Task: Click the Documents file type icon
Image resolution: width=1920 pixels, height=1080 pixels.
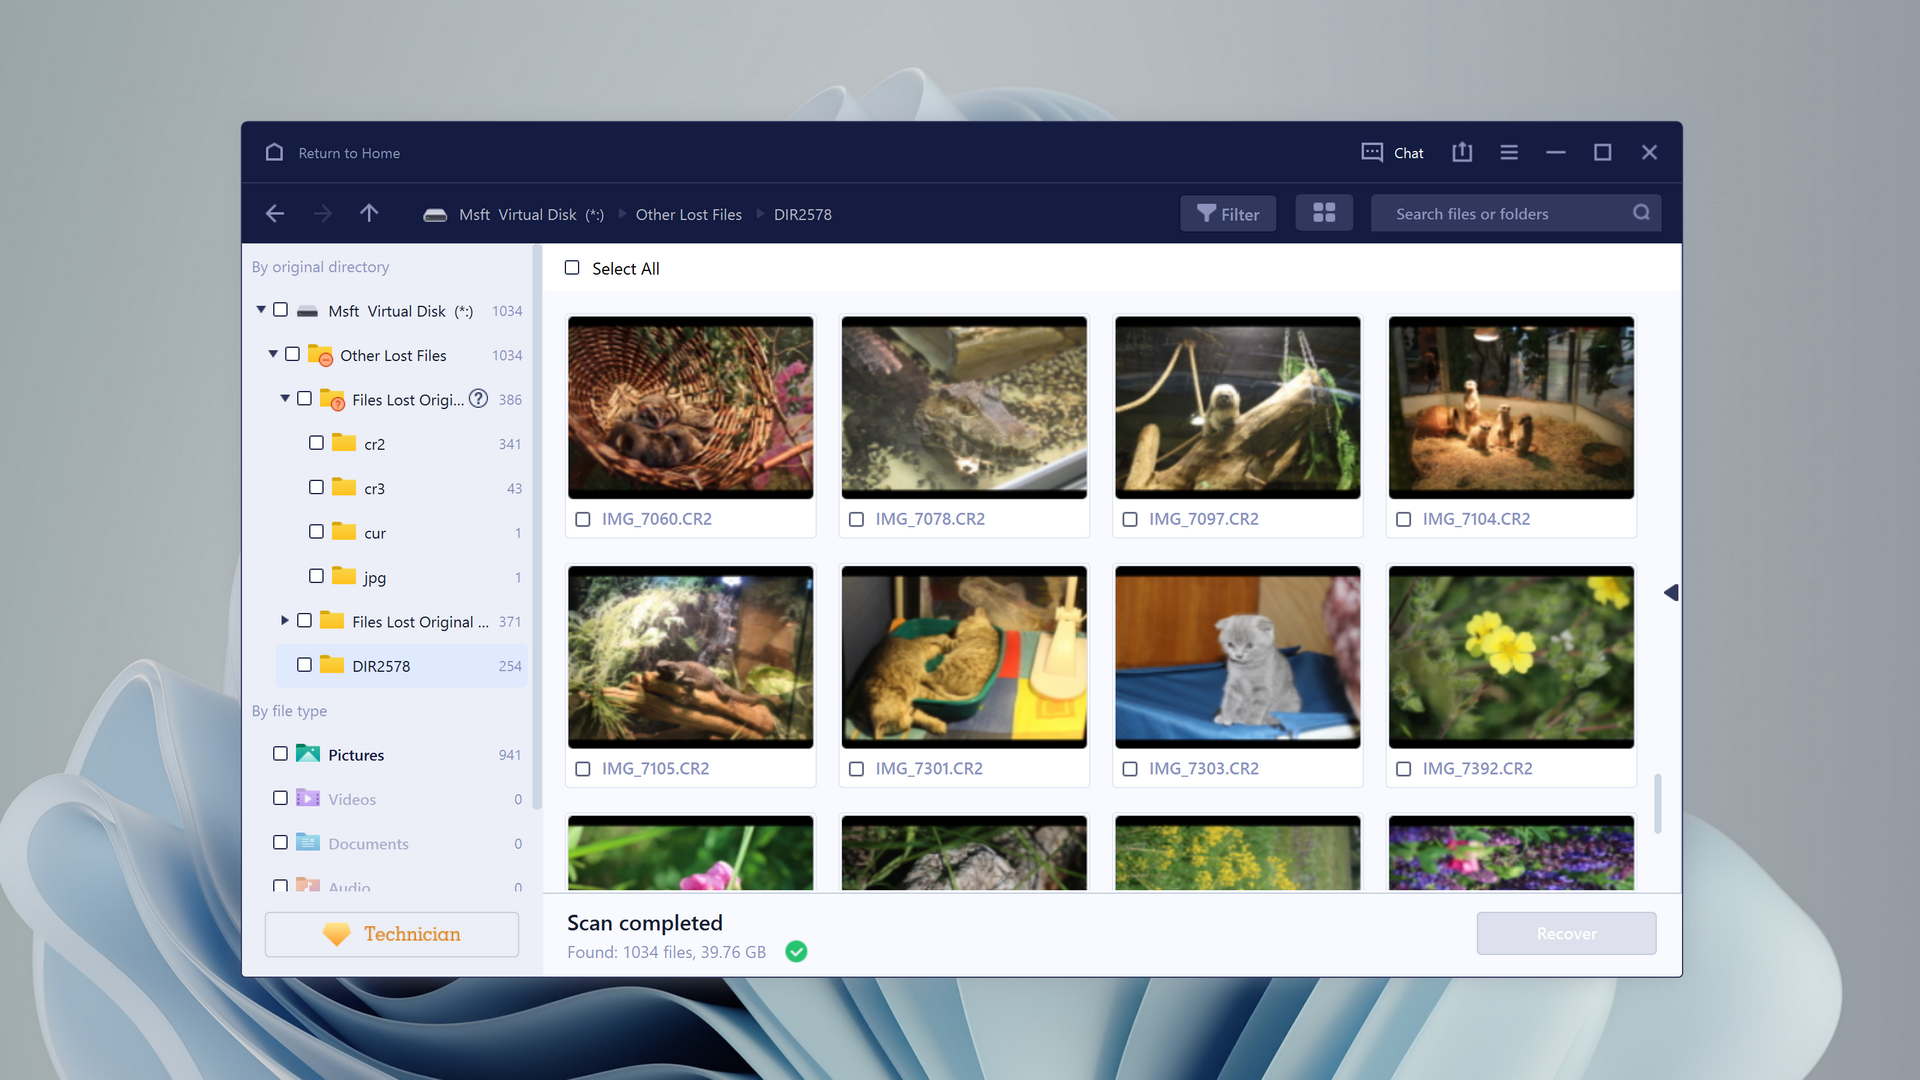Action: click(x=308, y=842)
